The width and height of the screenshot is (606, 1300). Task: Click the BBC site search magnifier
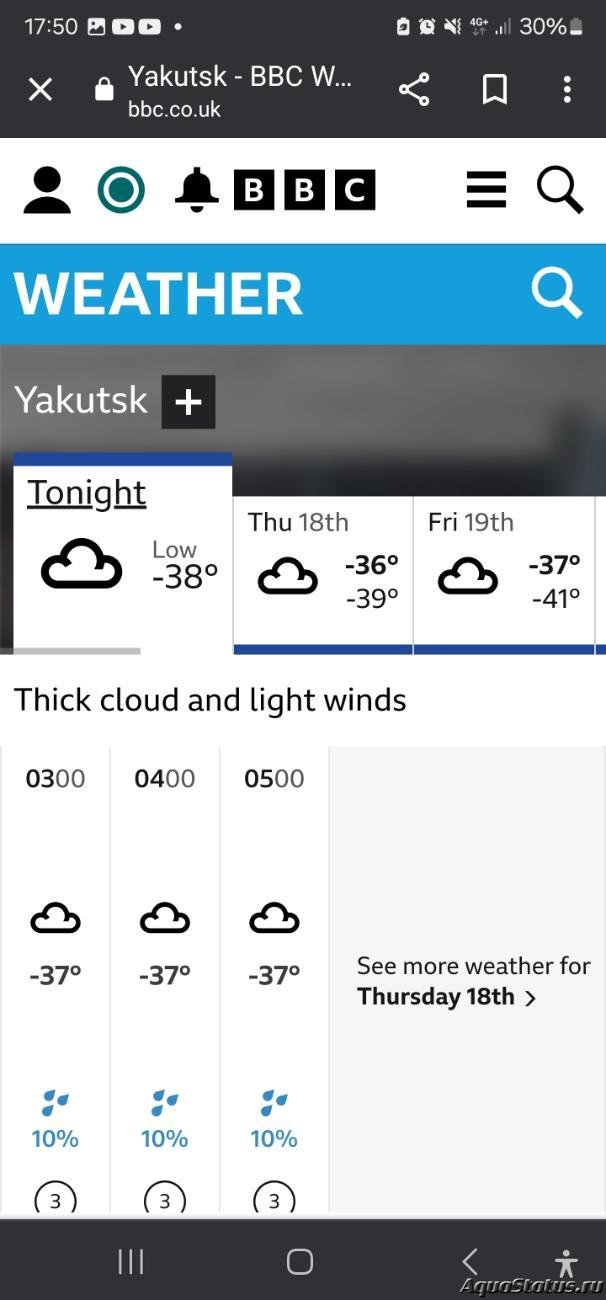(x=560, y=190)
